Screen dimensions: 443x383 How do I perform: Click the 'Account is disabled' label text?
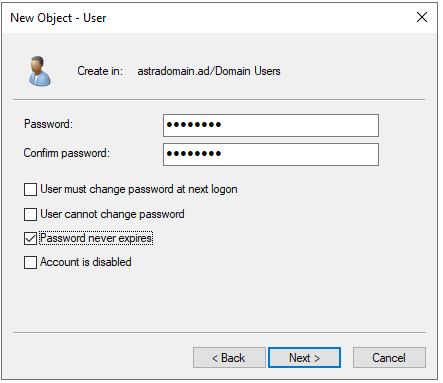point(86,262)
